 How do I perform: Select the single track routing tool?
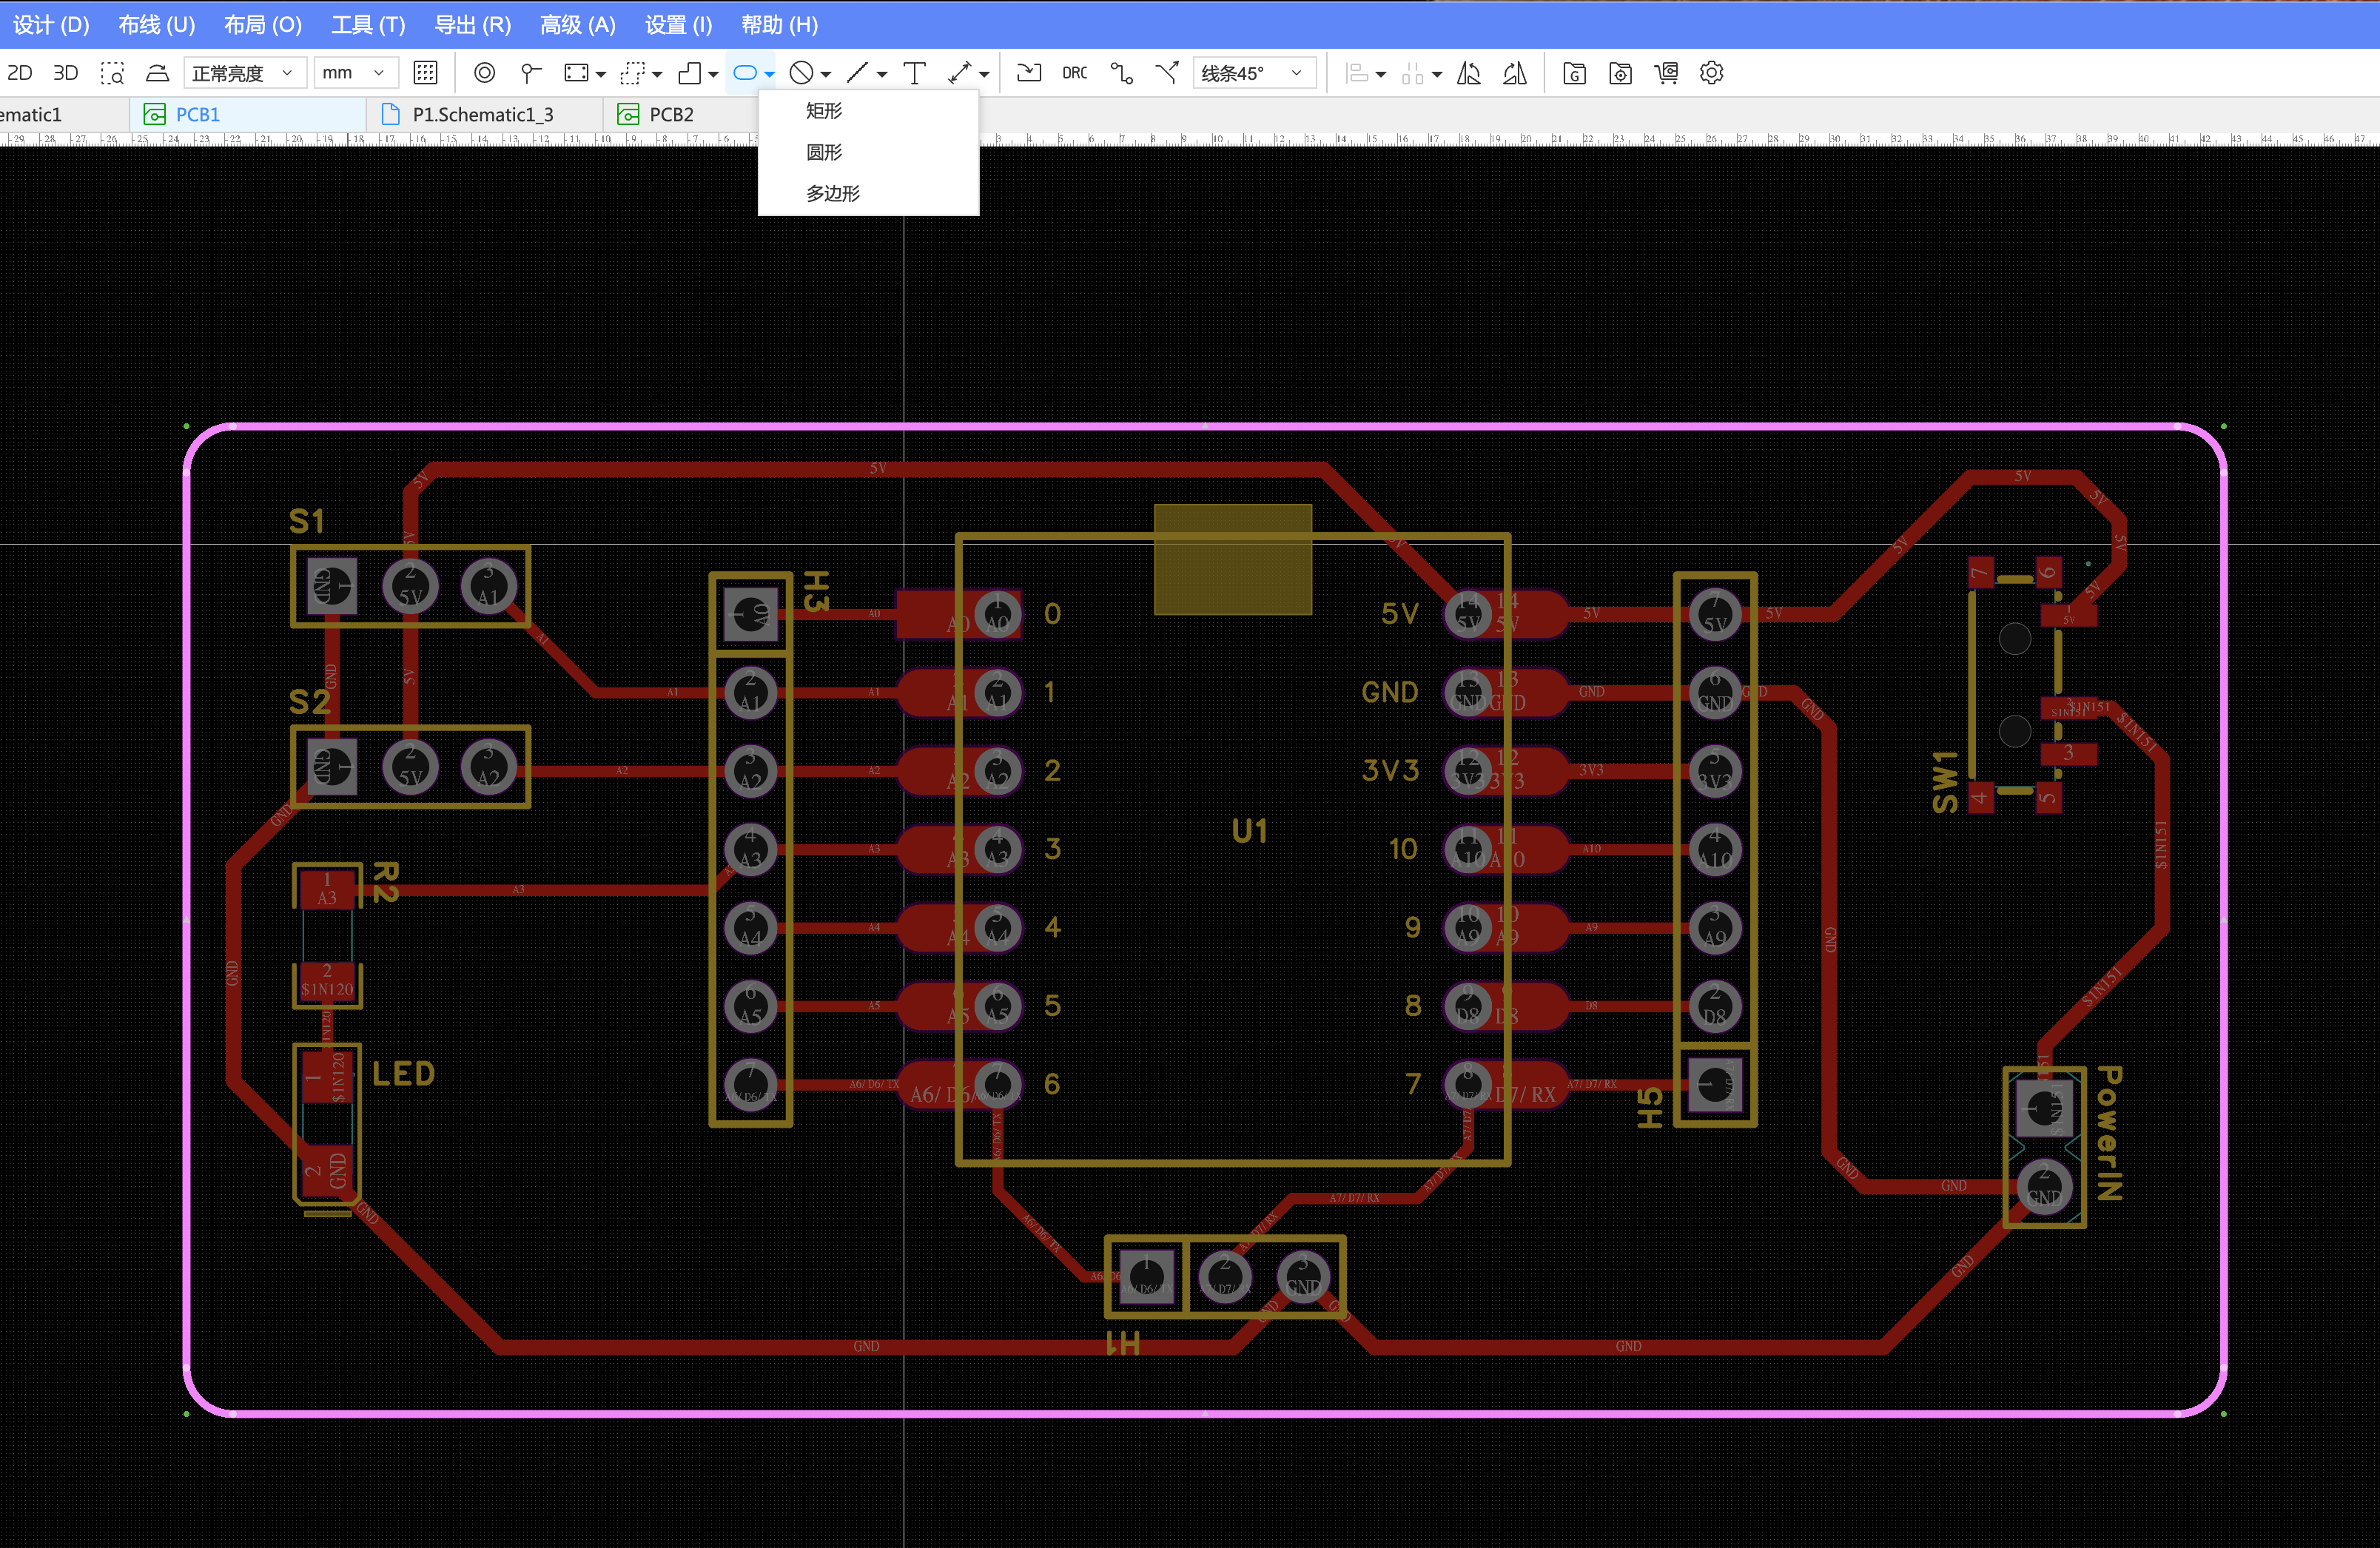[x=1121, y=73]
